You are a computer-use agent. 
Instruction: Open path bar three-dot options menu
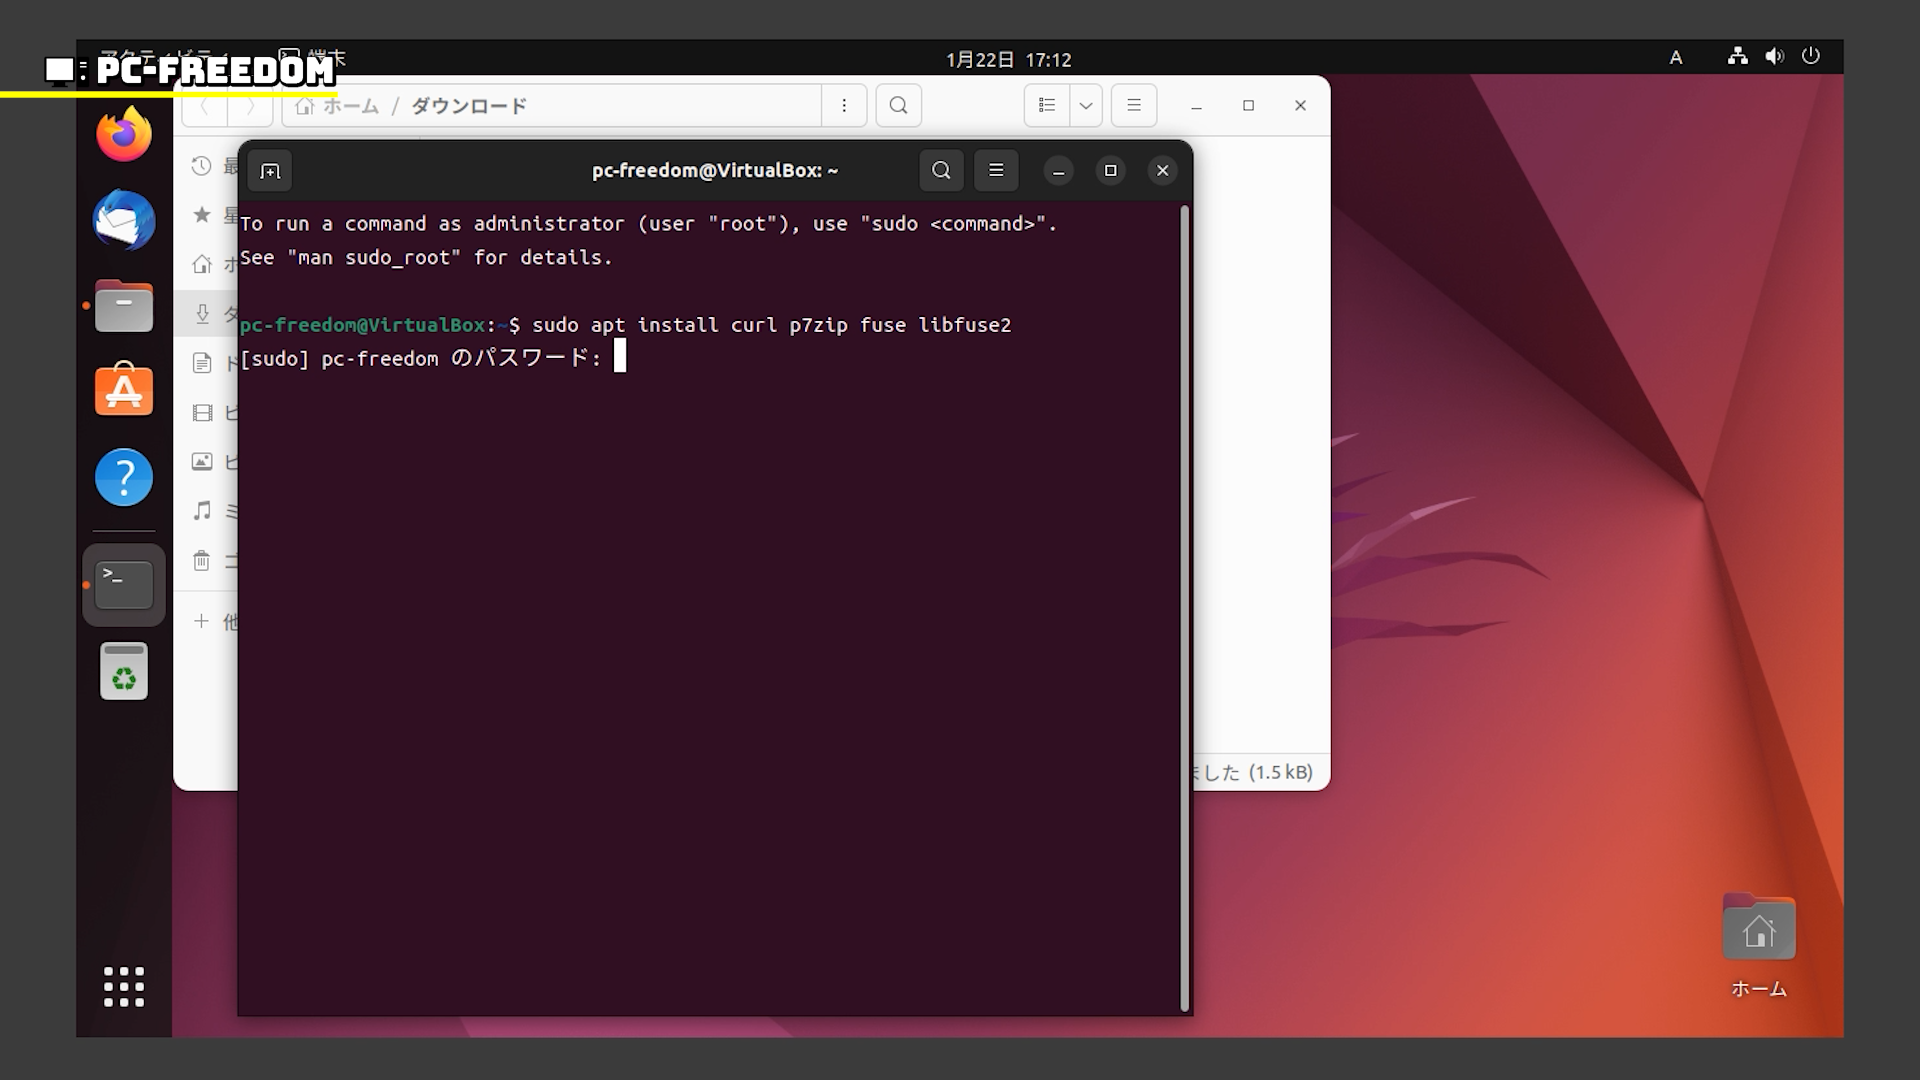pos(844,106)
